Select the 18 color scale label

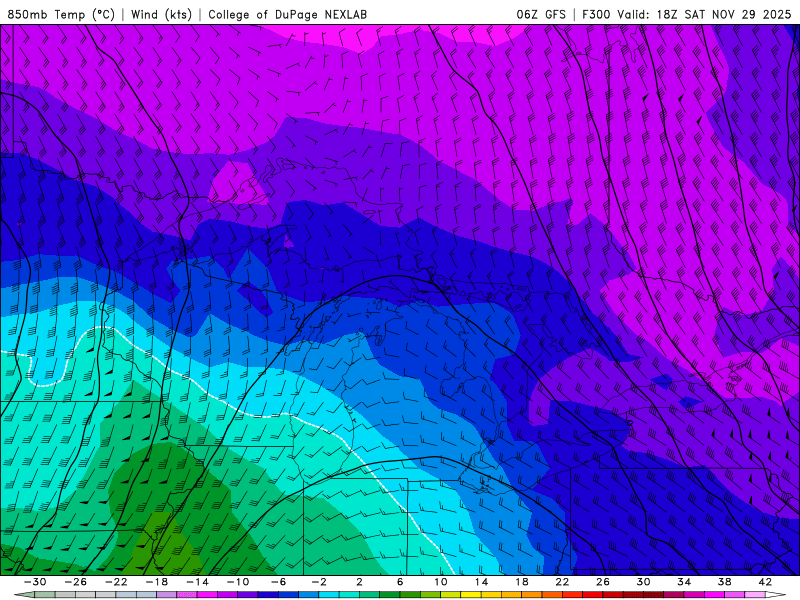coord(522,582)
